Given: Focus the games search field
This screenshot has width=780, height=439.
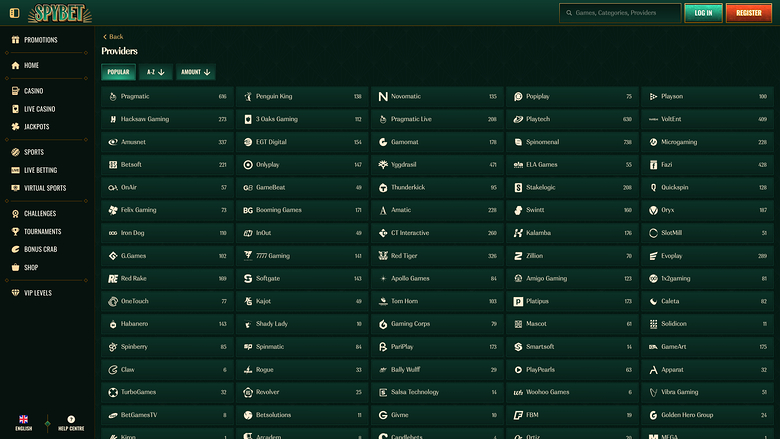Looking at the screenshot, I should [620, 13].
